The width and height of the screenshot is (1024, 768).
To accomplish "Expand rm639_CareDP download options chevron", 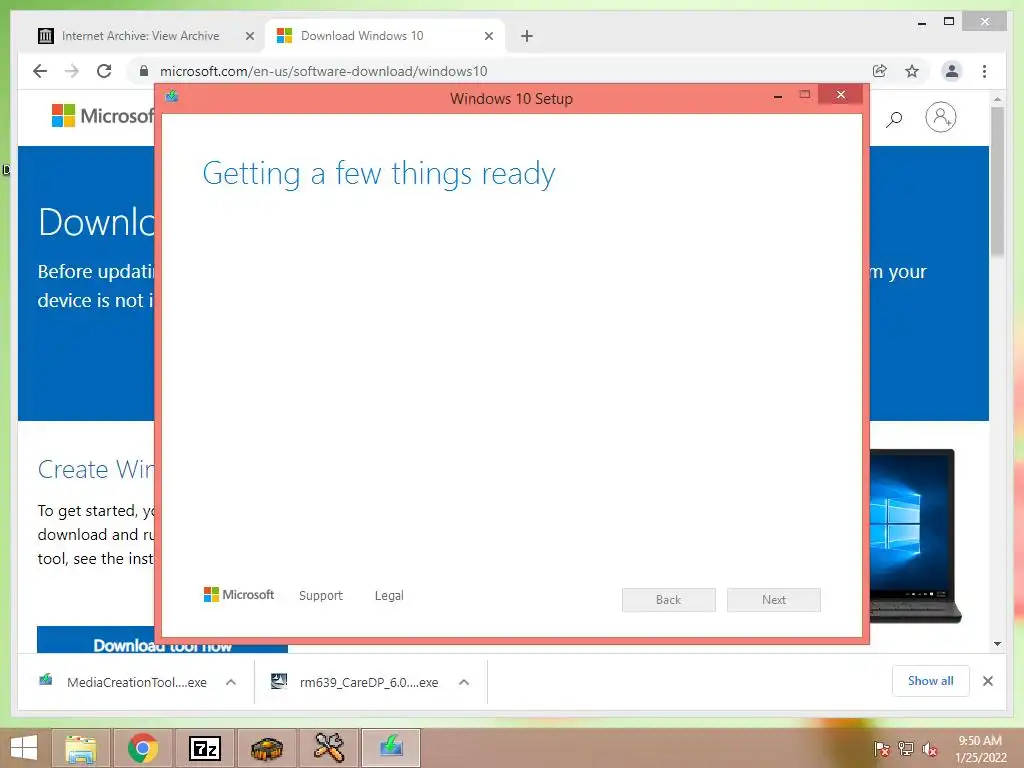I will (x=464, y=682).
